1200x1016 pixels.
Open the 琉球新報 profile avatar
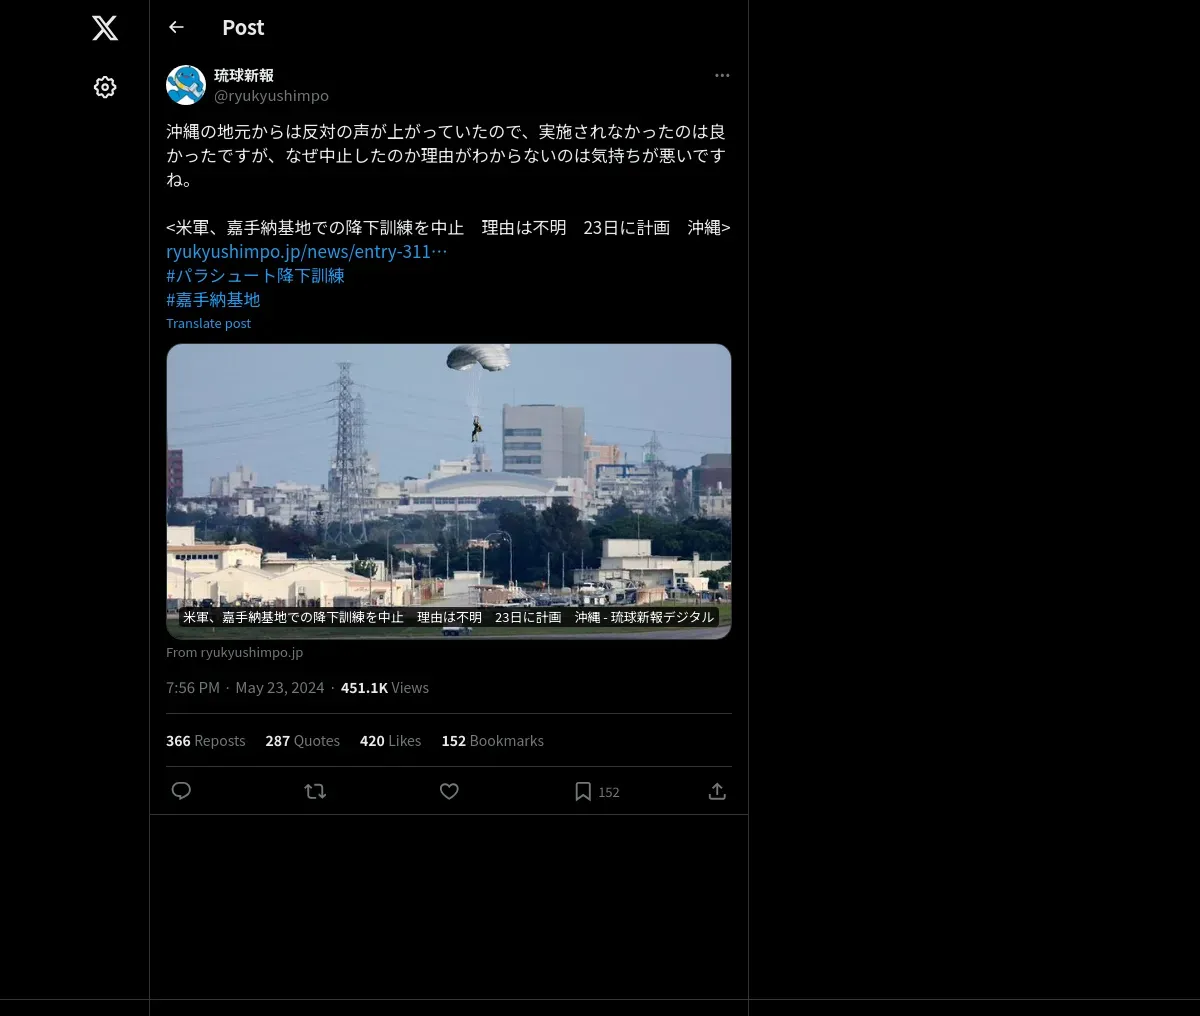click(x=186, y=85)
